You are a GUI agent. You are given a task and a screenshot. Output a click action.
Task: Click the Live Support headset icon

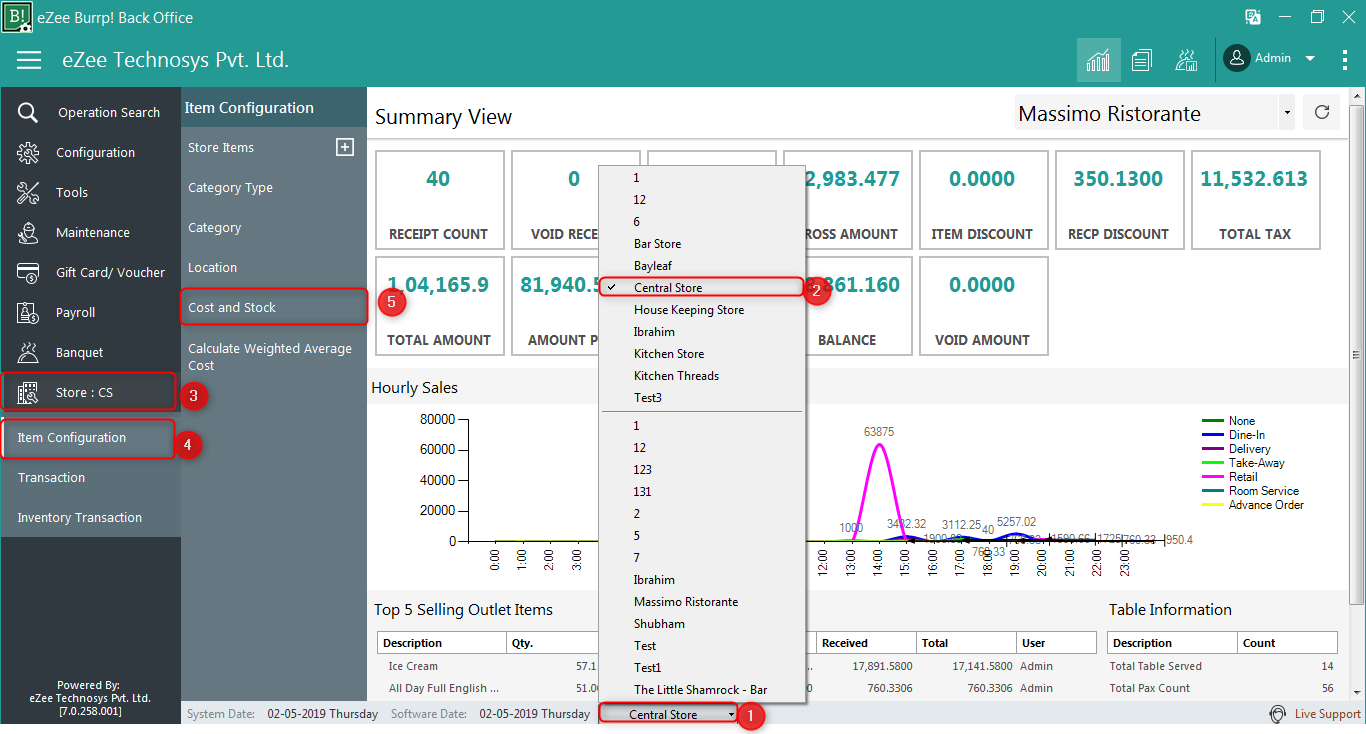pos(1277,714)
